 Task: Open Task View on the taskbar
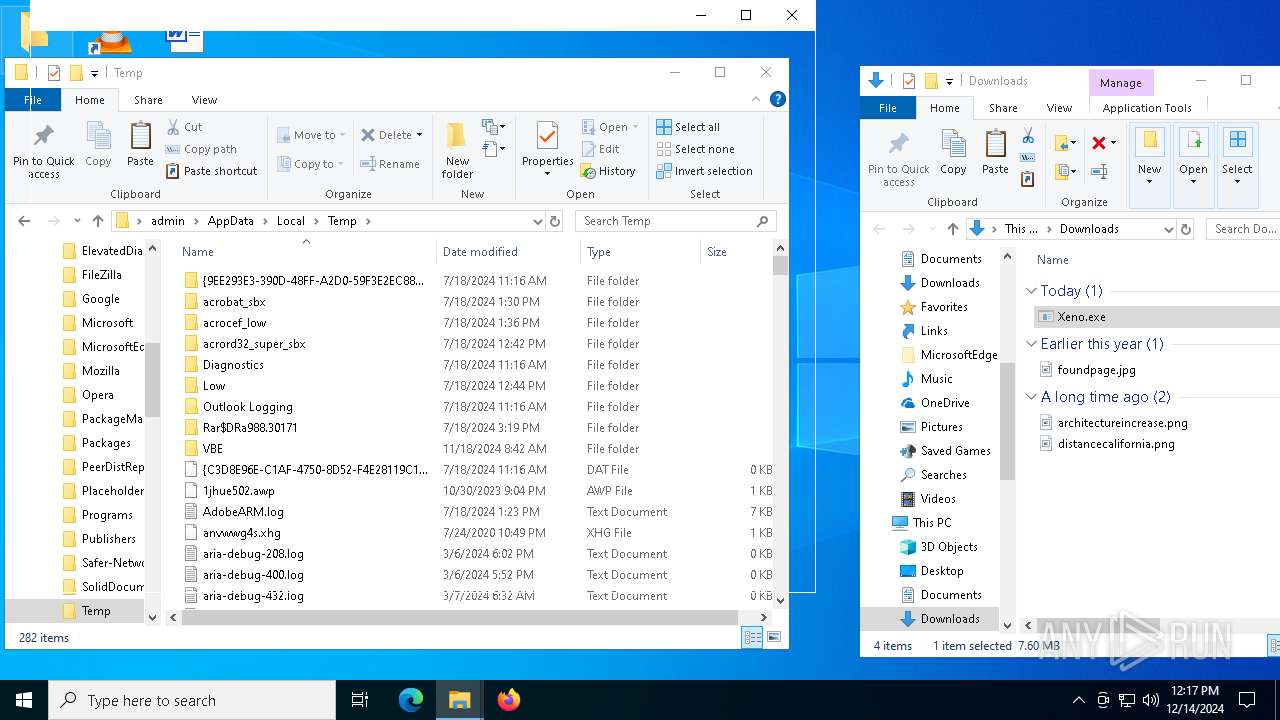click(360, 700)
